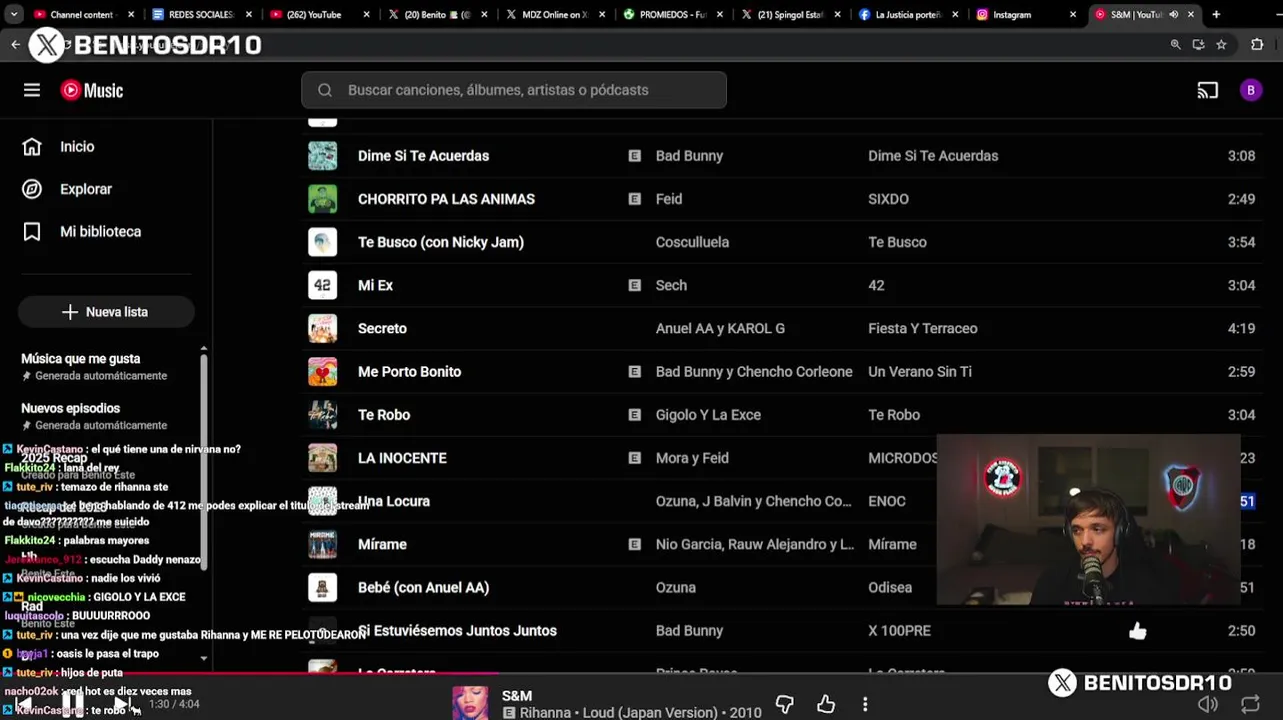1283x720 pixels.
Task: Switch to the REDES SOCIALES tab
Action: click(x=200, y=15)
